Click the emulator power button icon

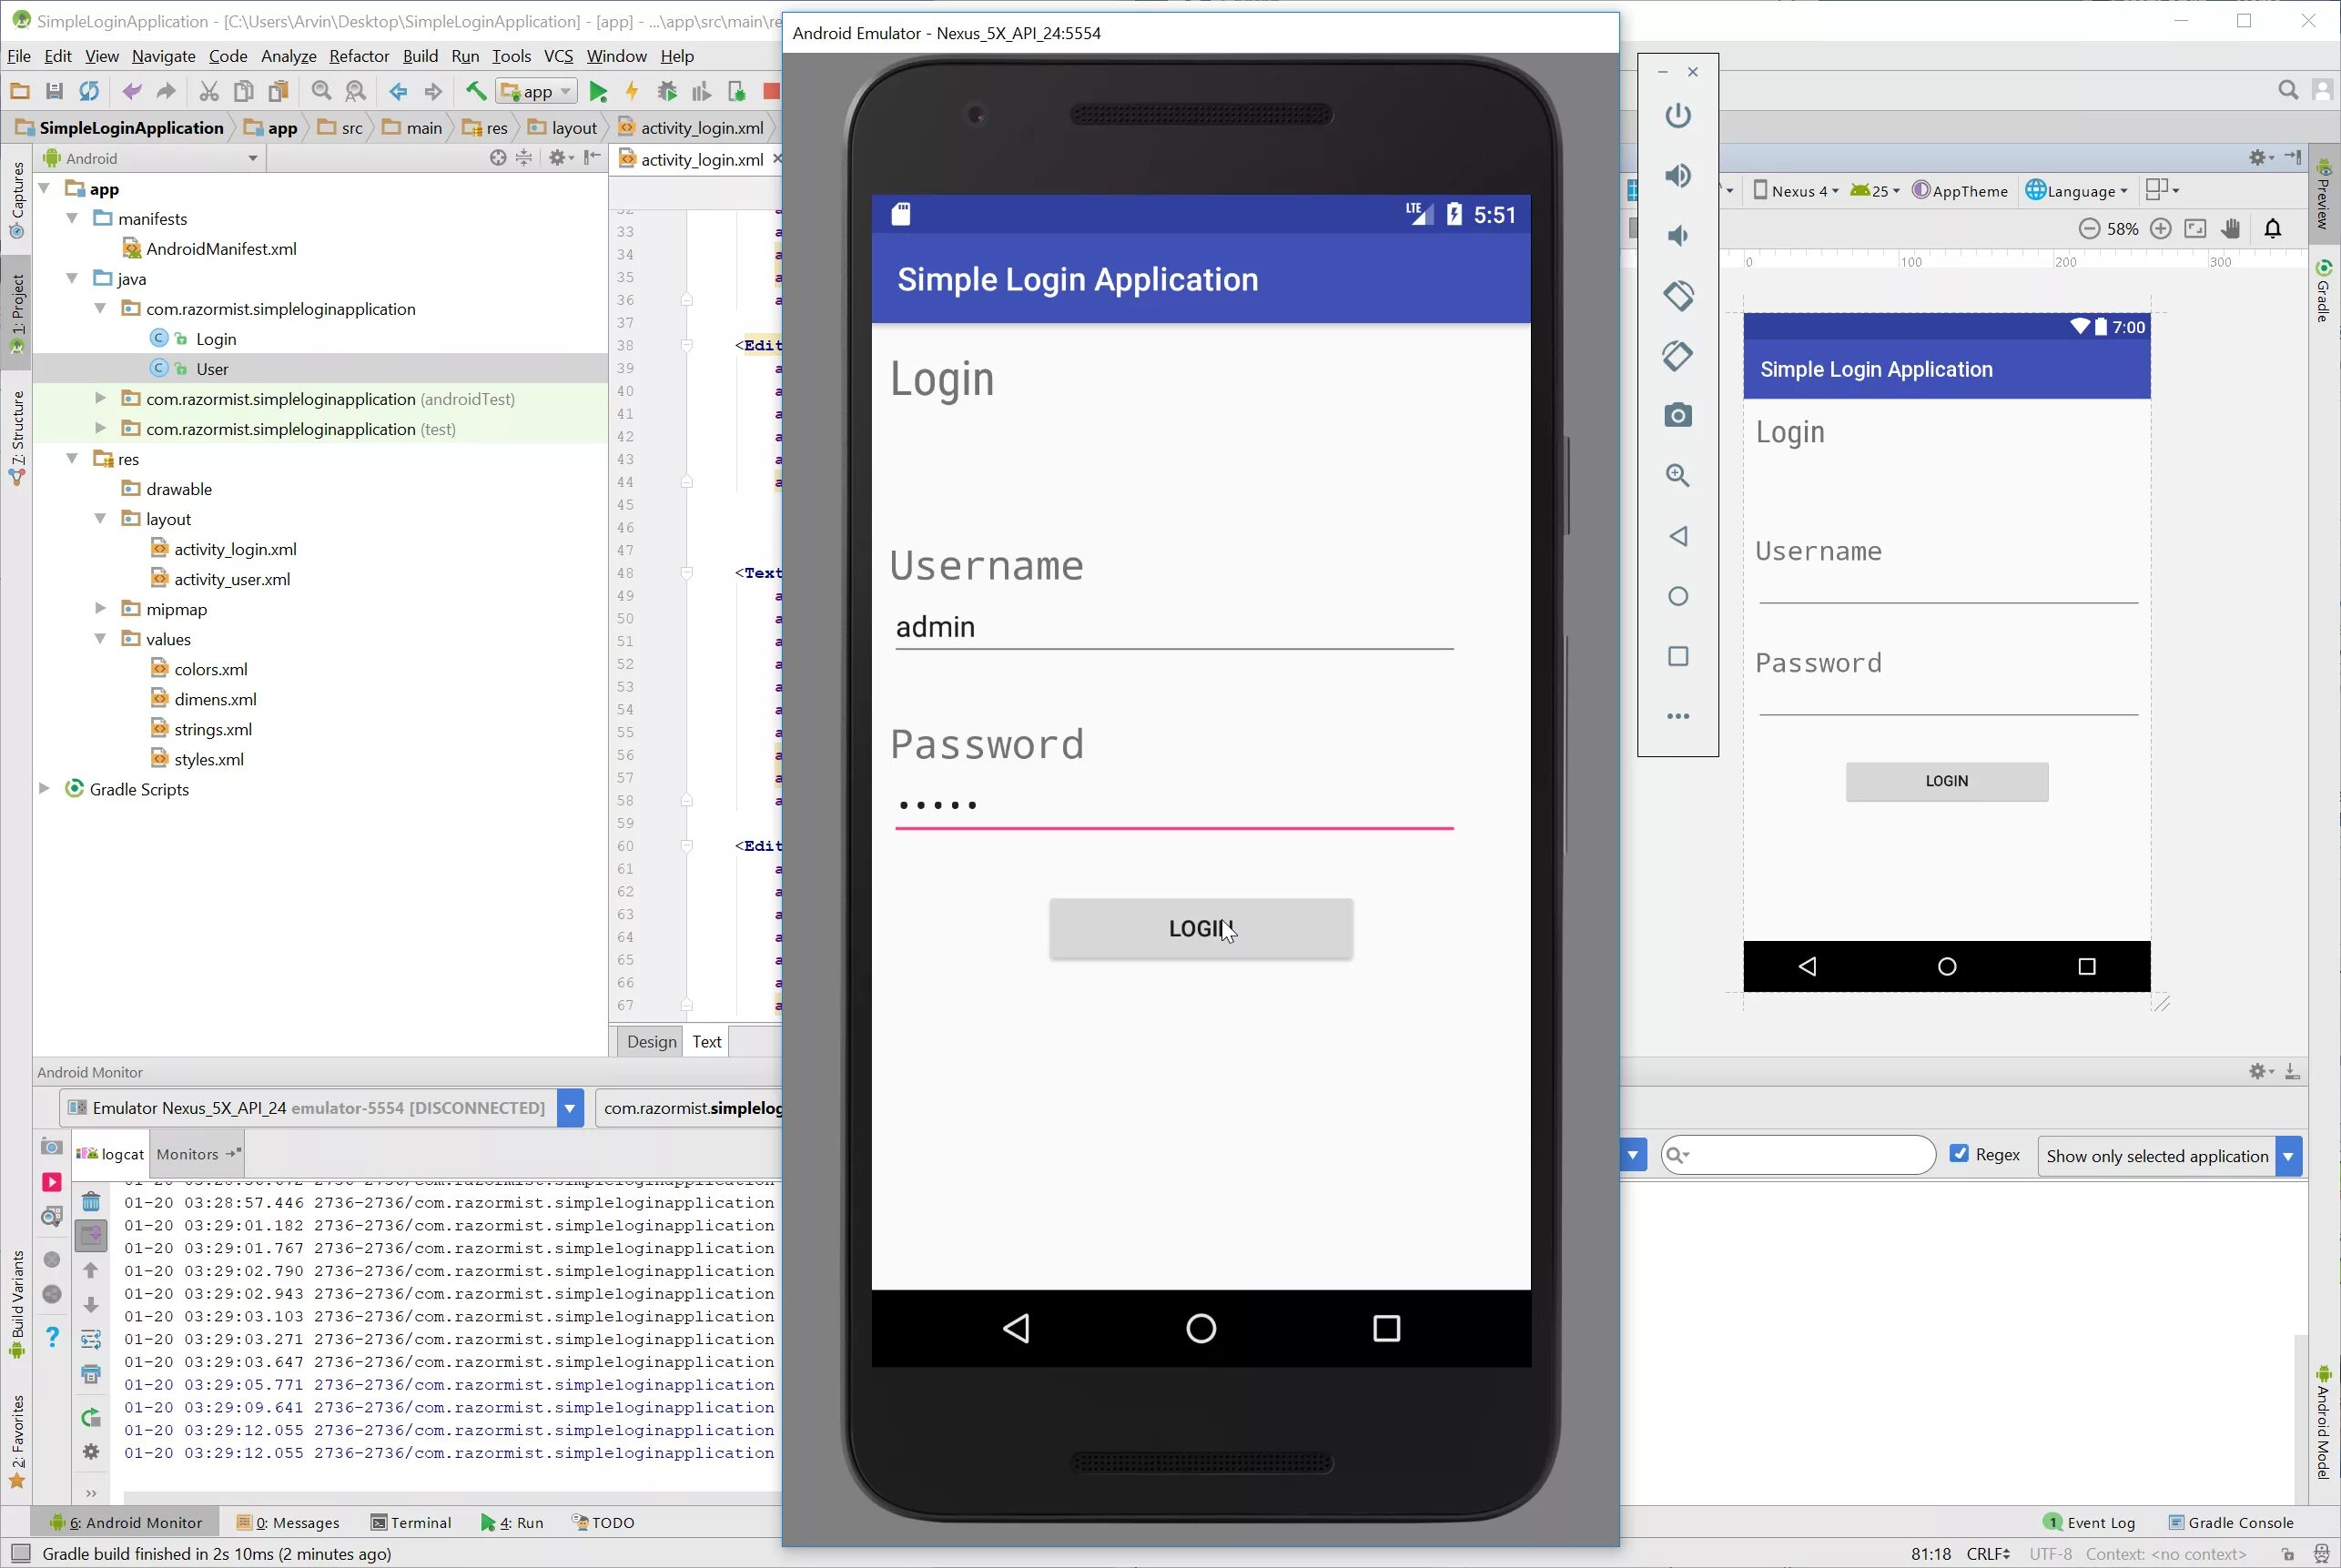click(x=1678, y=115)
